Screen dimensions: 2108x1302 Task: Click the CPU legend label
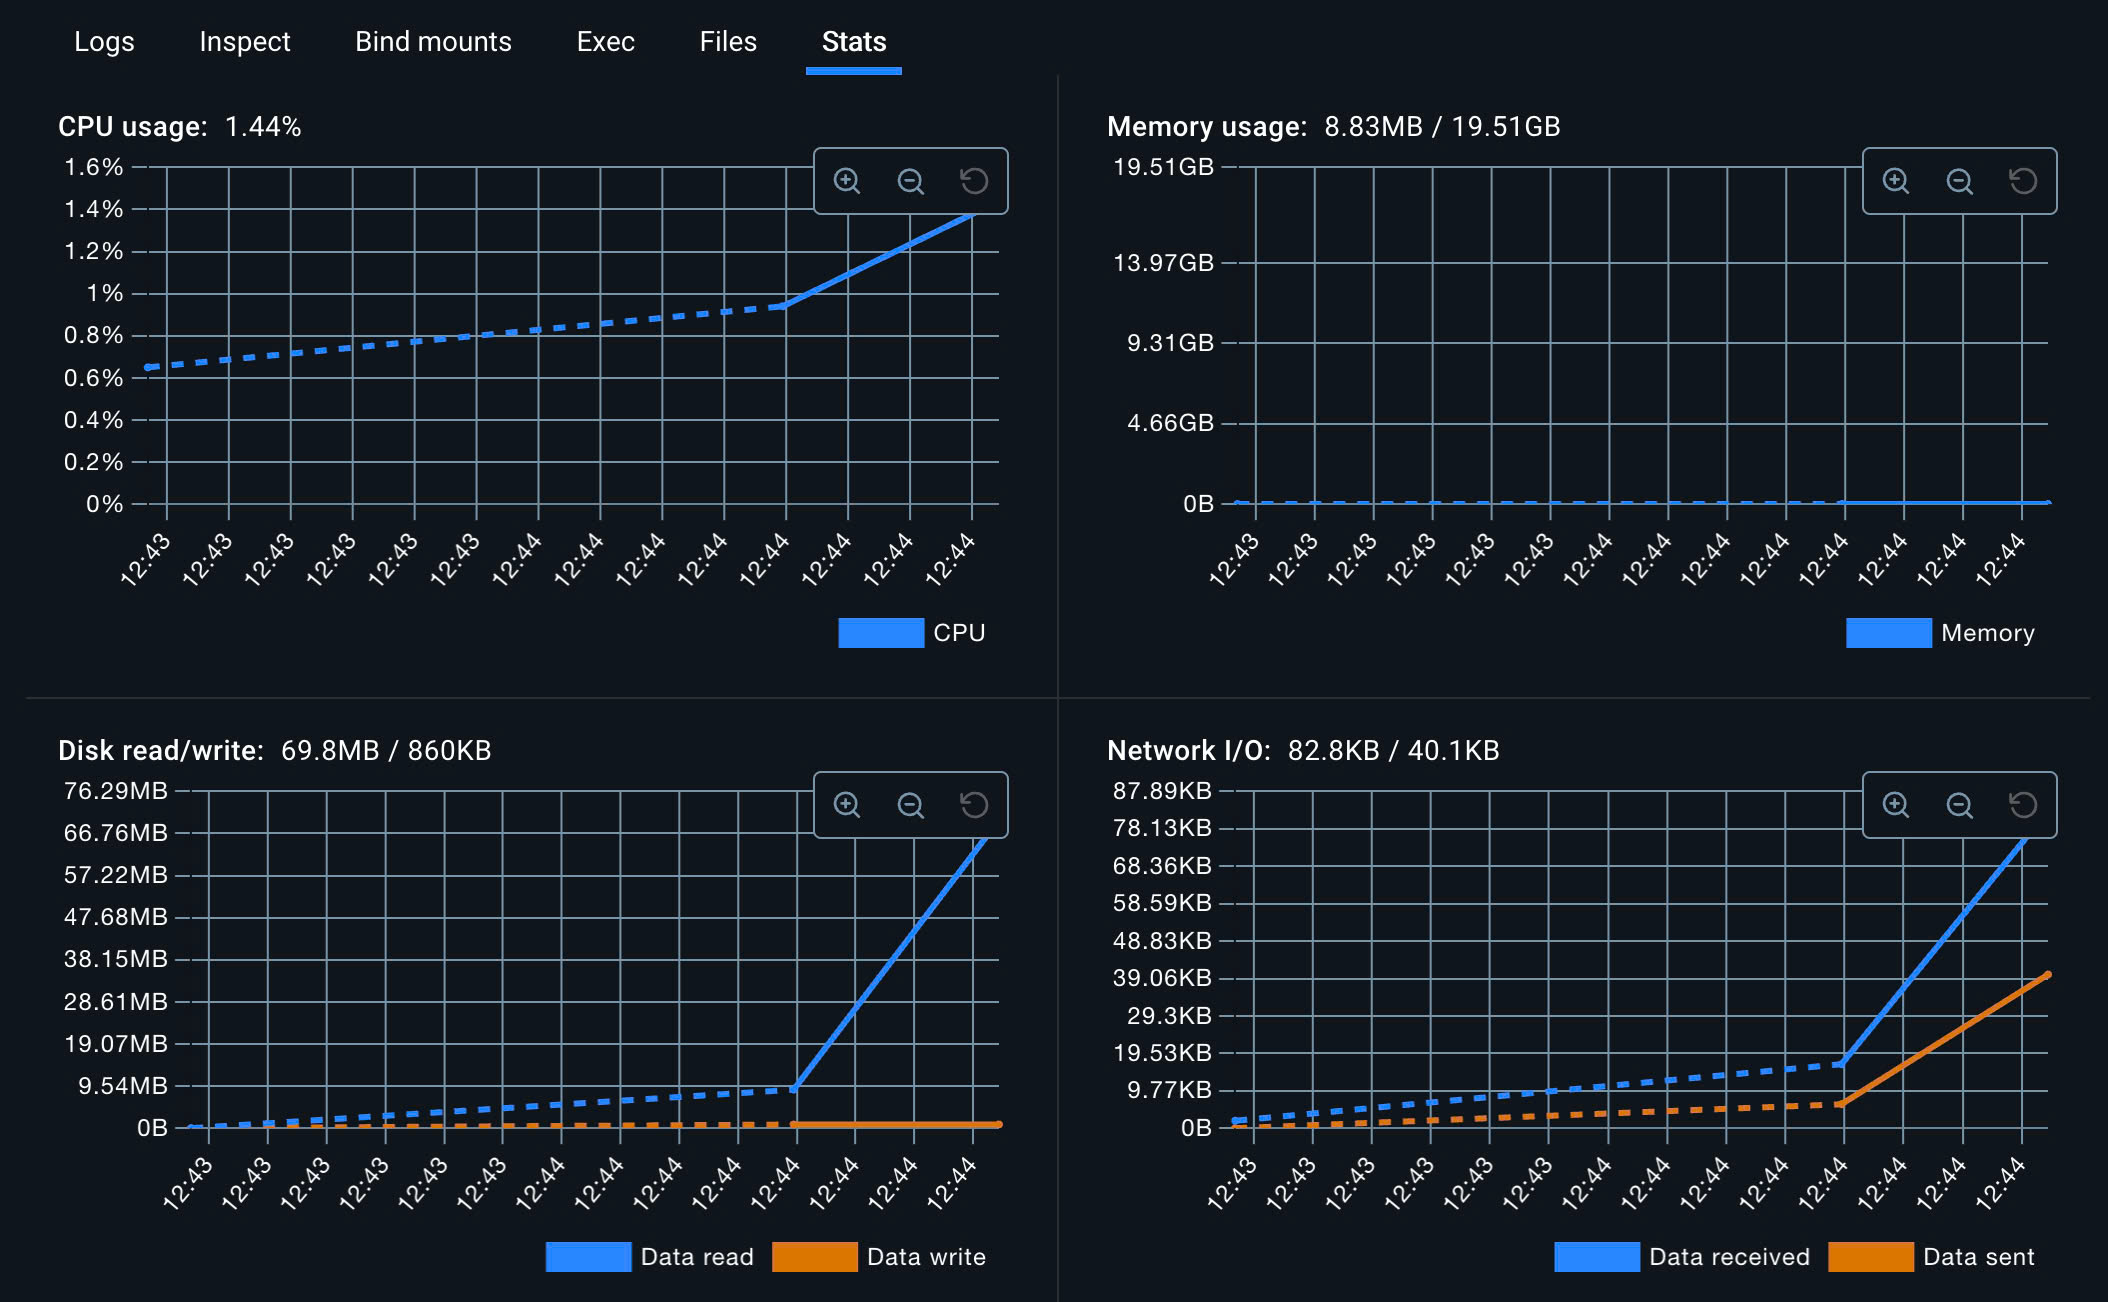point(959,633)
